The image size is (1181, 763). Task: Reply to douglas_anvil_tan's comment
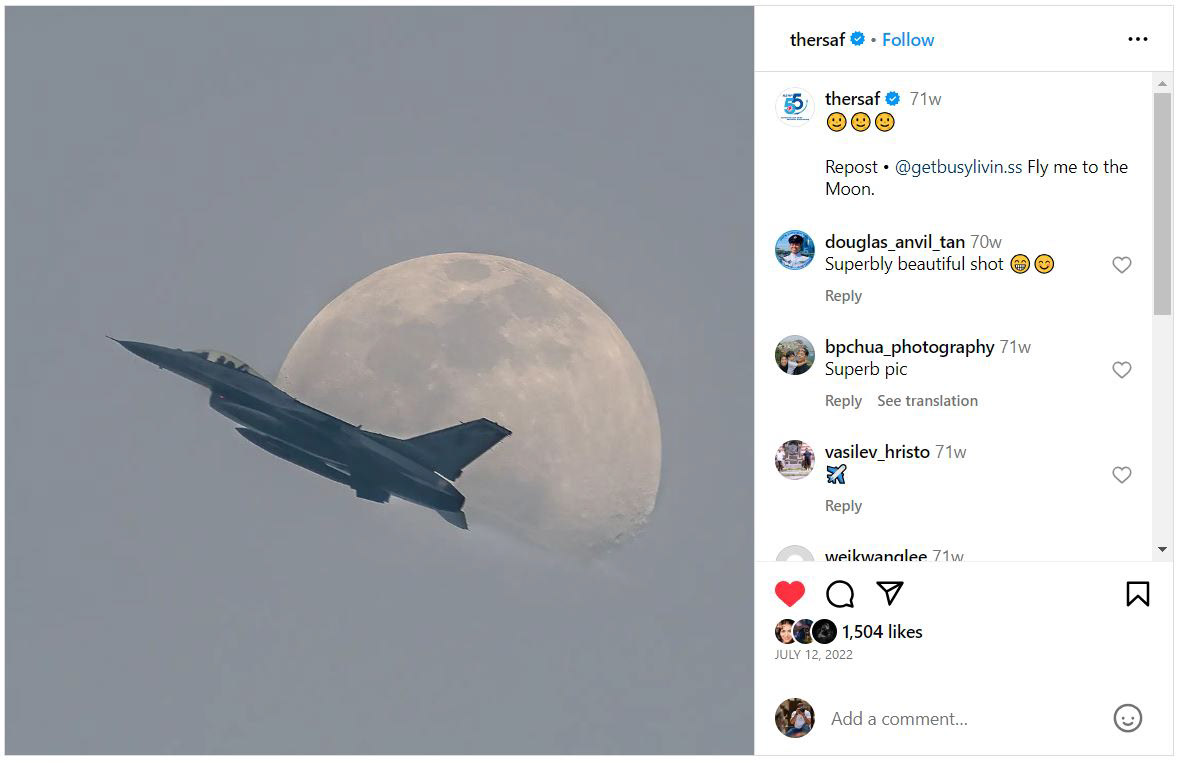843,296
